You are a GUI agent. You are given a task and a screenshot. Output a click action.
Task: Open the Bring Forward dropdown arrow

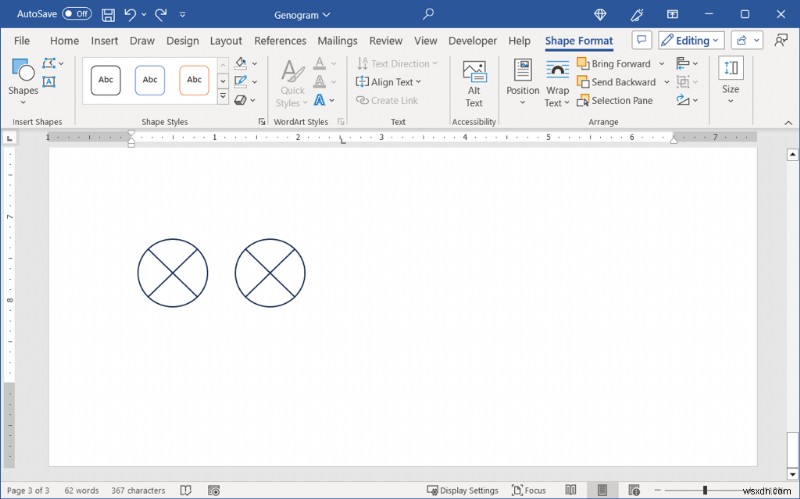pos(662,64)
